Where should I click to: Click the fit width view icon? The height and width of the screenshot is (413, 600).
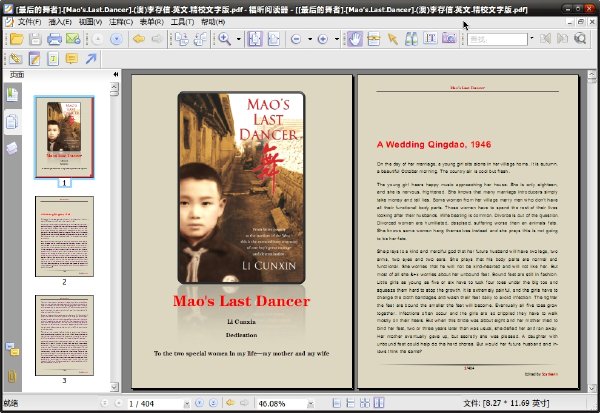273,39
